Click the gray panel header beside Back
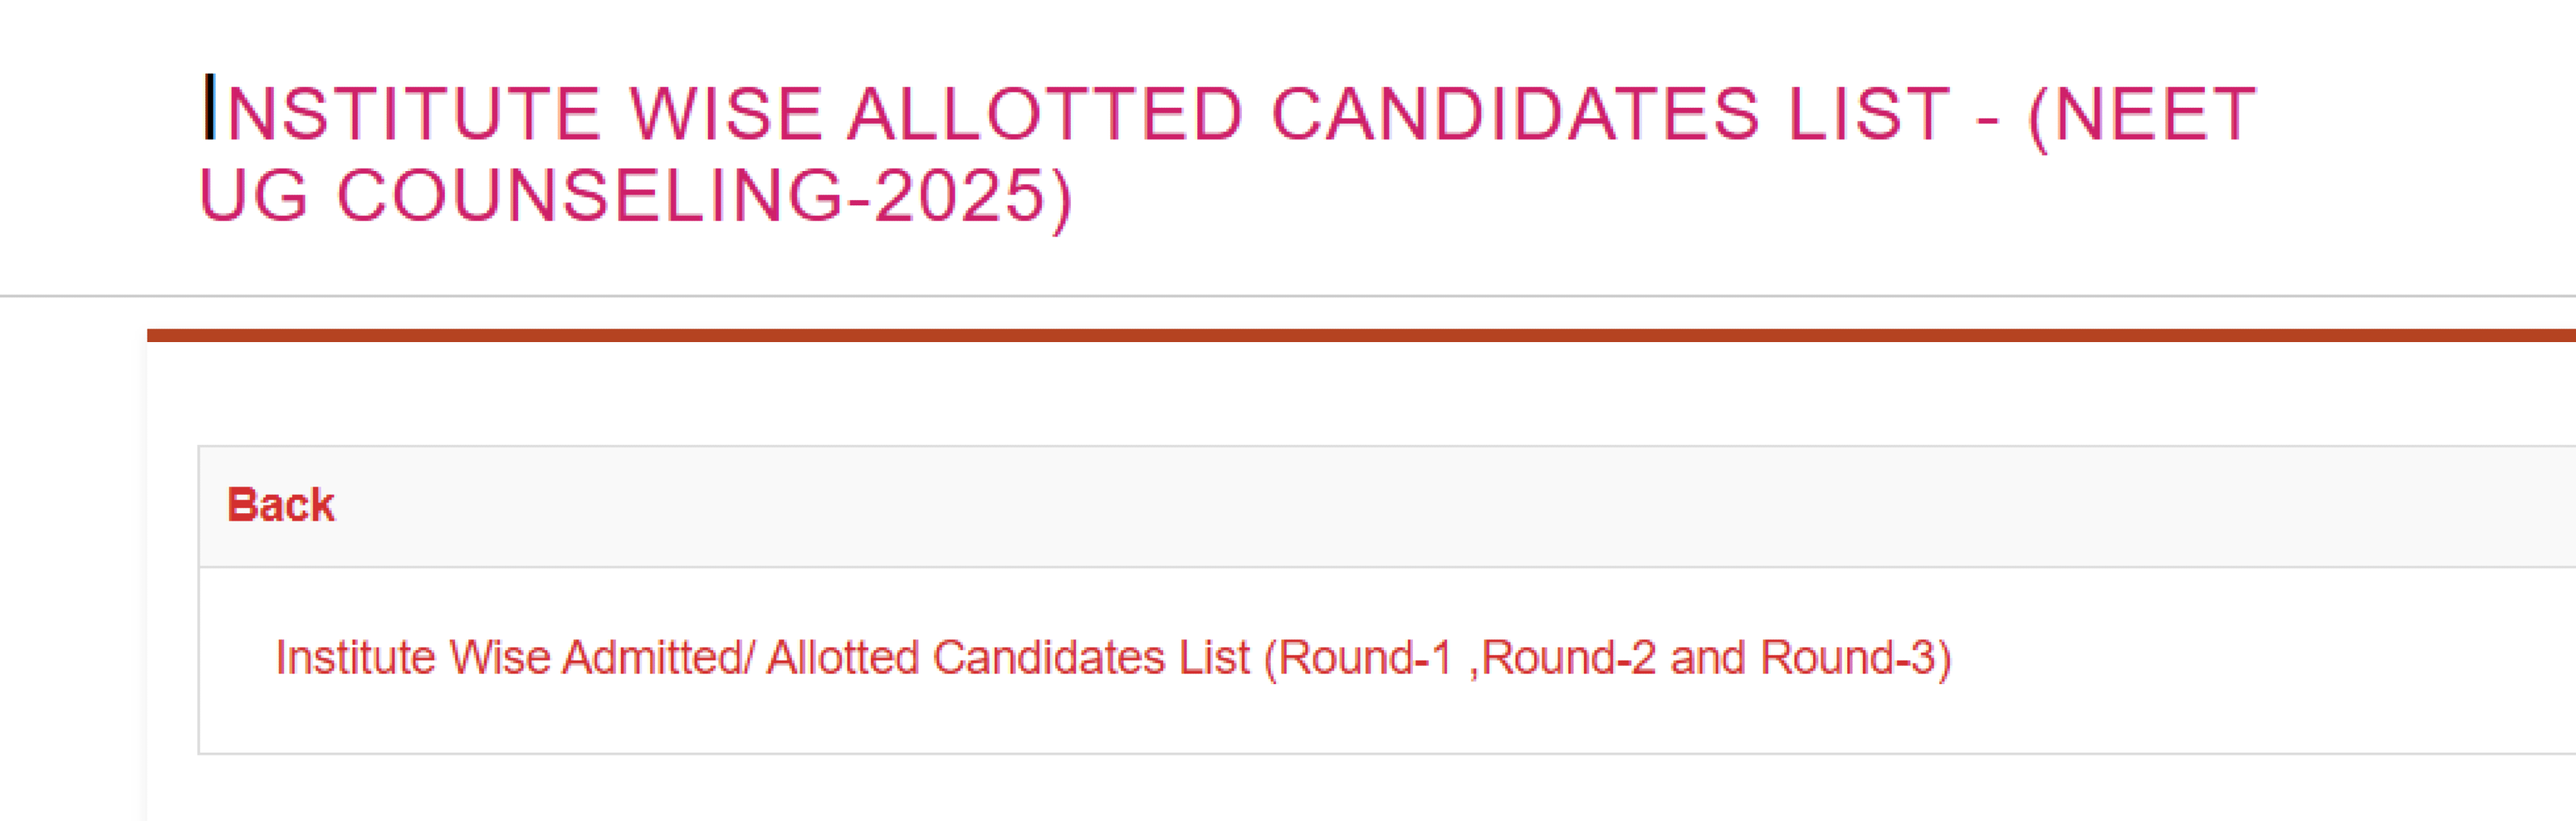This screenshot has height=821, width=2576. (1400, 506)
